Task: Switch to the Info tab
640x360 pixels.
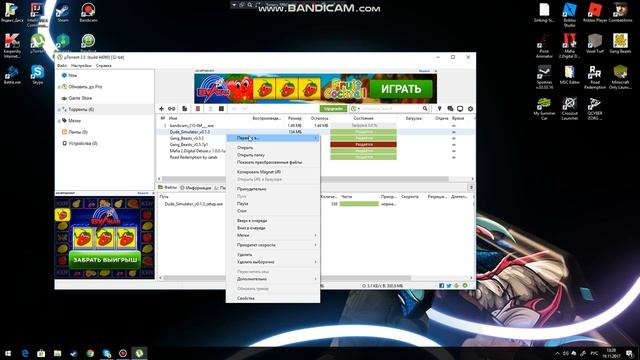Action: click(196, 188)
